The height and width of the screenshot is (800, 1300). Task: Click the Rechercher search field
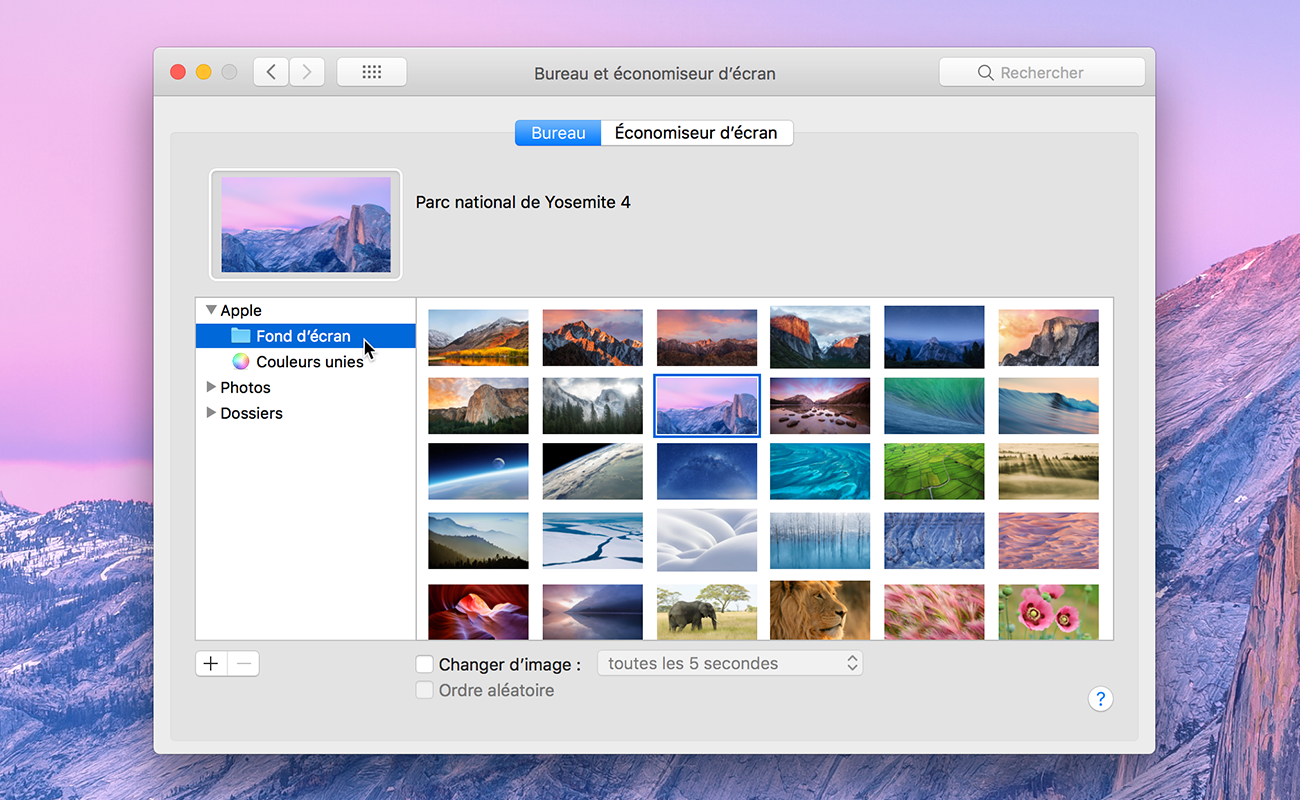[1042, 73]
